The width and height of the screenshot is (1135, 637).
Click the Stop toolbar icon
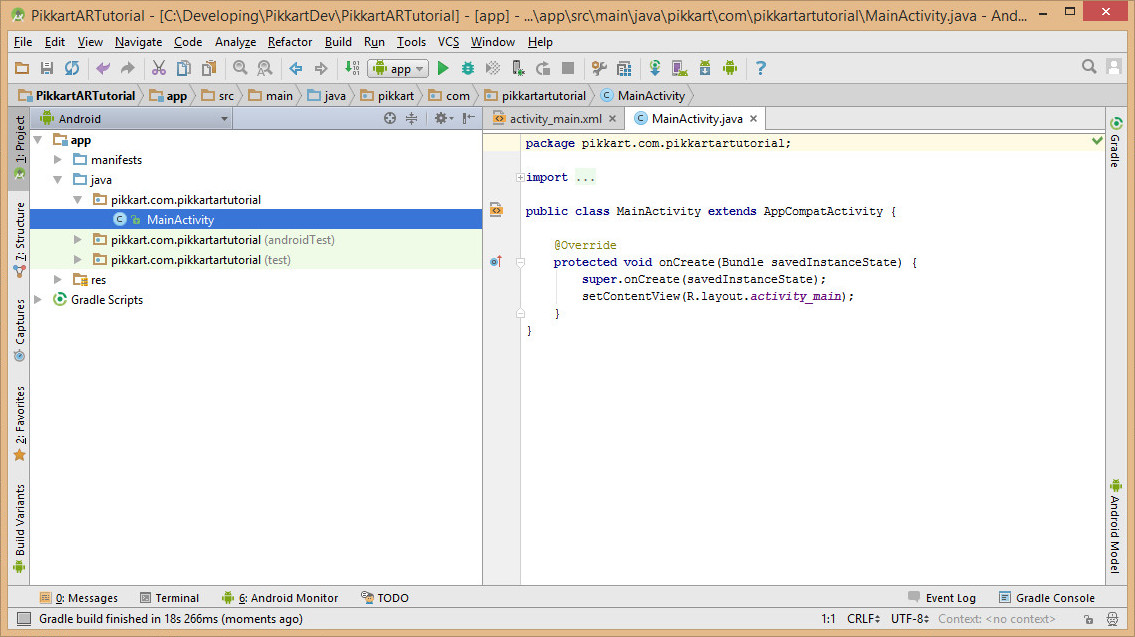pos(568,68)
